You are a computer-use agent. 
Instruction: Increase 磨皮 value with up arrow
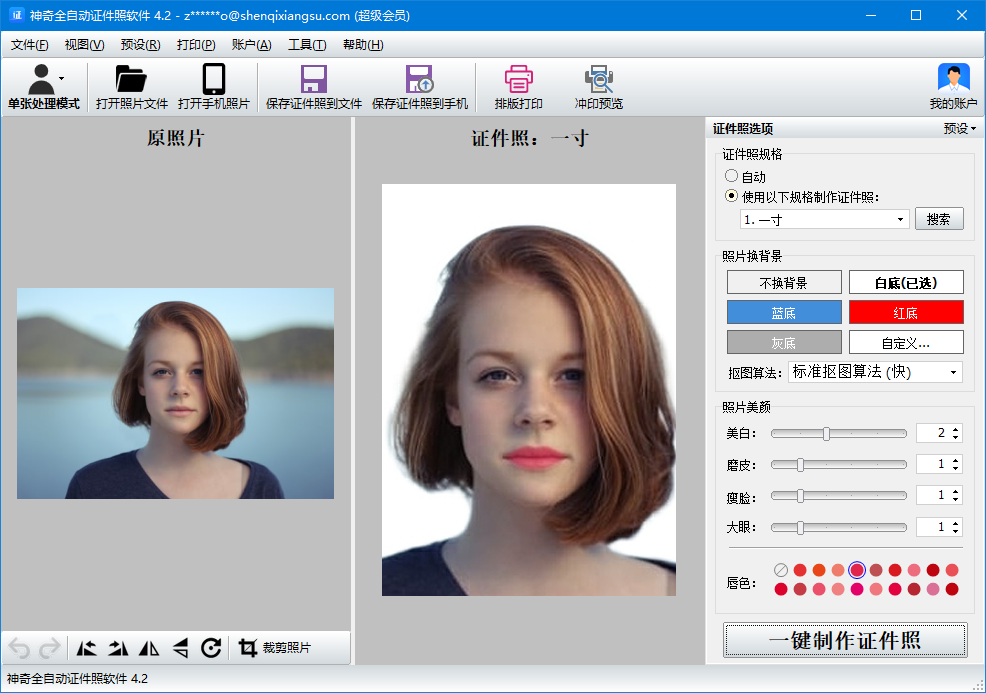[956, 460]
